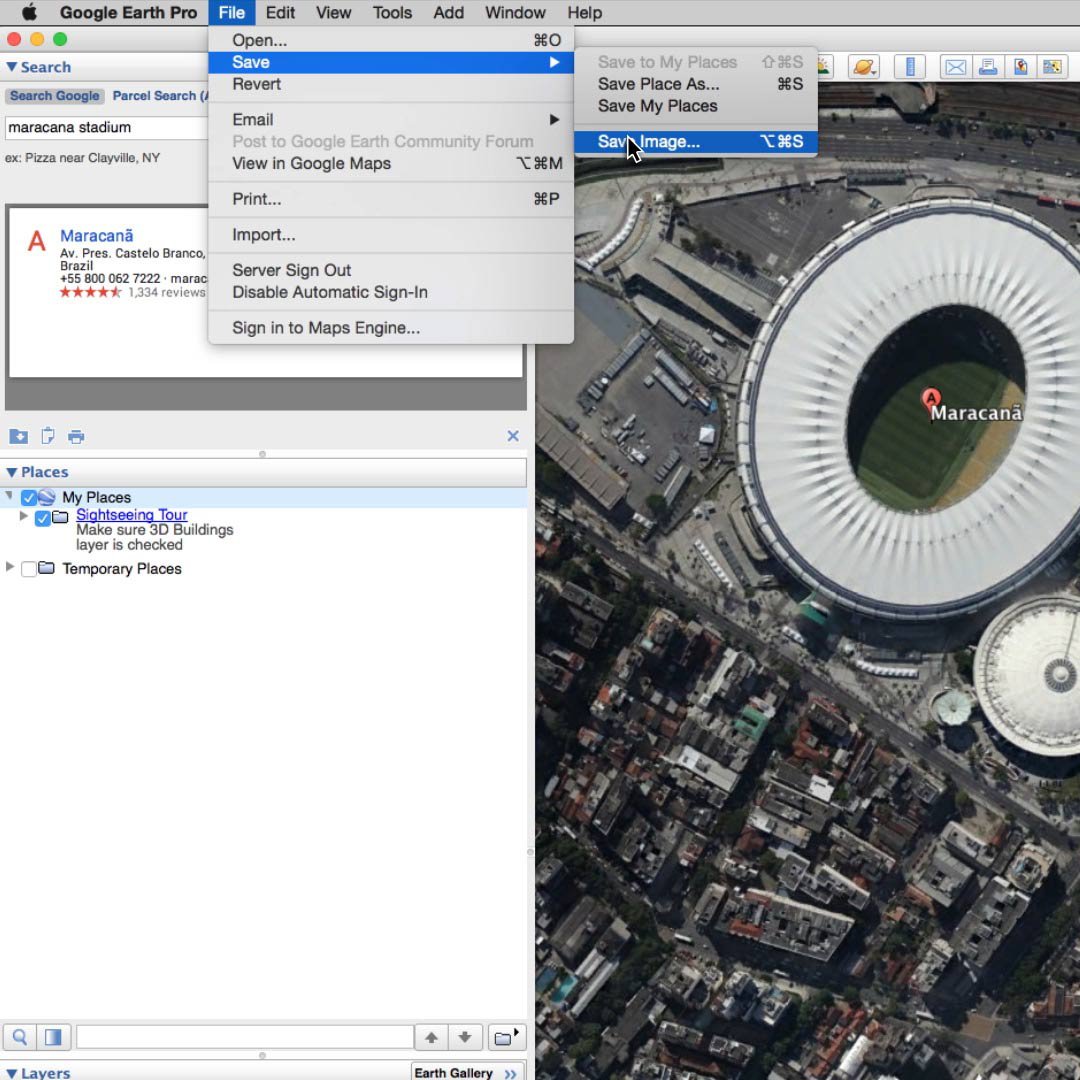Click the 1,334 reviews link
Screen dimensions: 1080x1080
pos(167,292)
